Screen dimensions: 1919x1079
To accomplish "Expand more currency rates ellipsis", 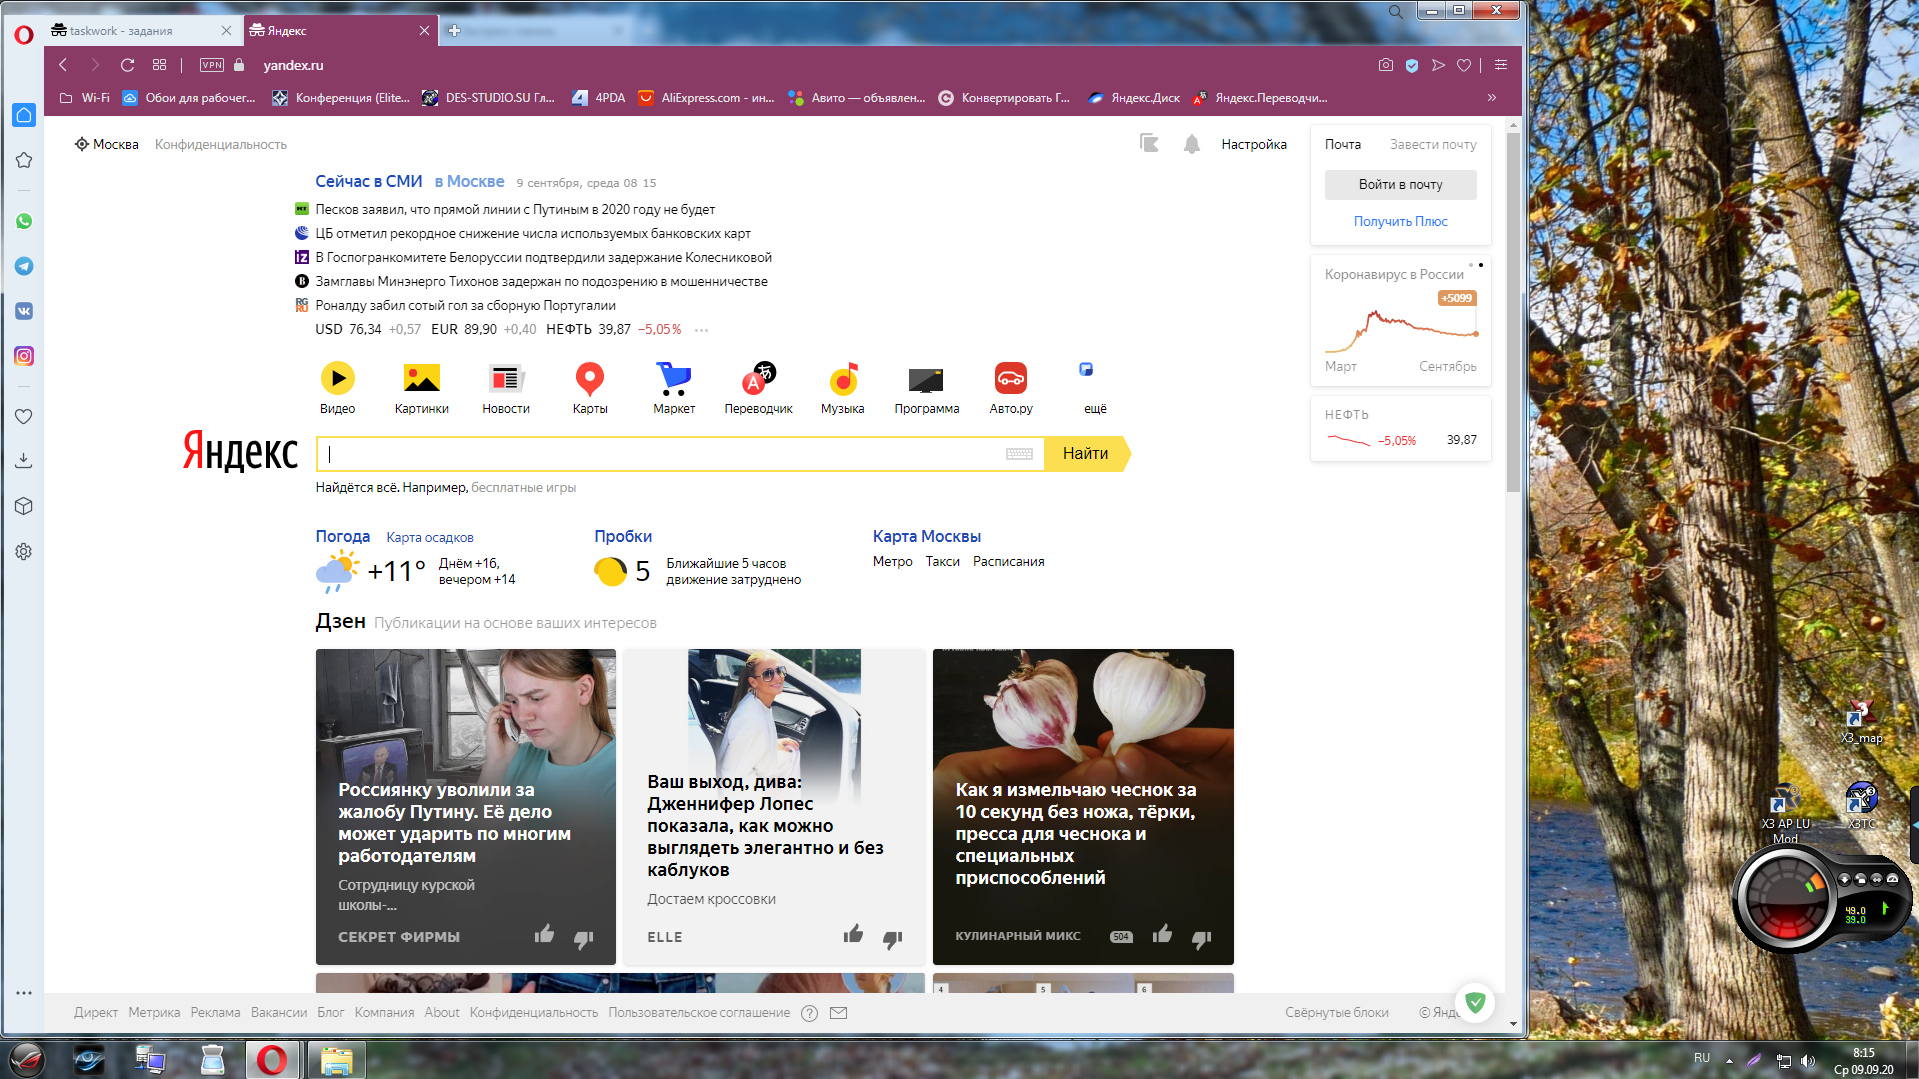I will coord(702,330).
